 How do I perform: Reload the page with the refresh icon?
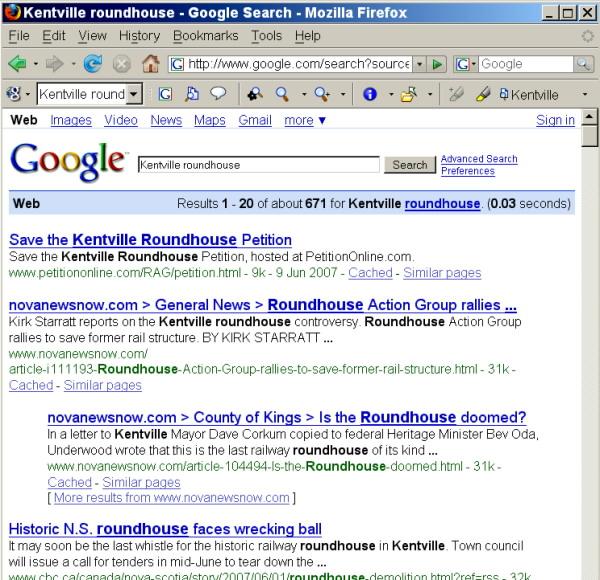tap(93, 64)
